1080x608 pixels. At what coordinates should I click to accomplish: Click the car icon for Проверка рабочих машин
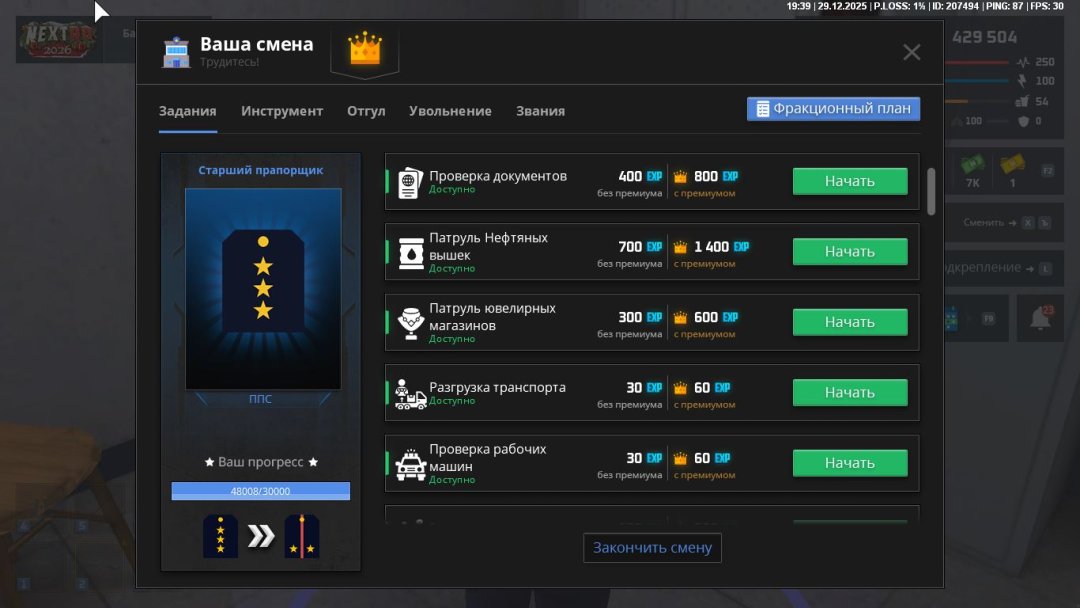[410, 464]
